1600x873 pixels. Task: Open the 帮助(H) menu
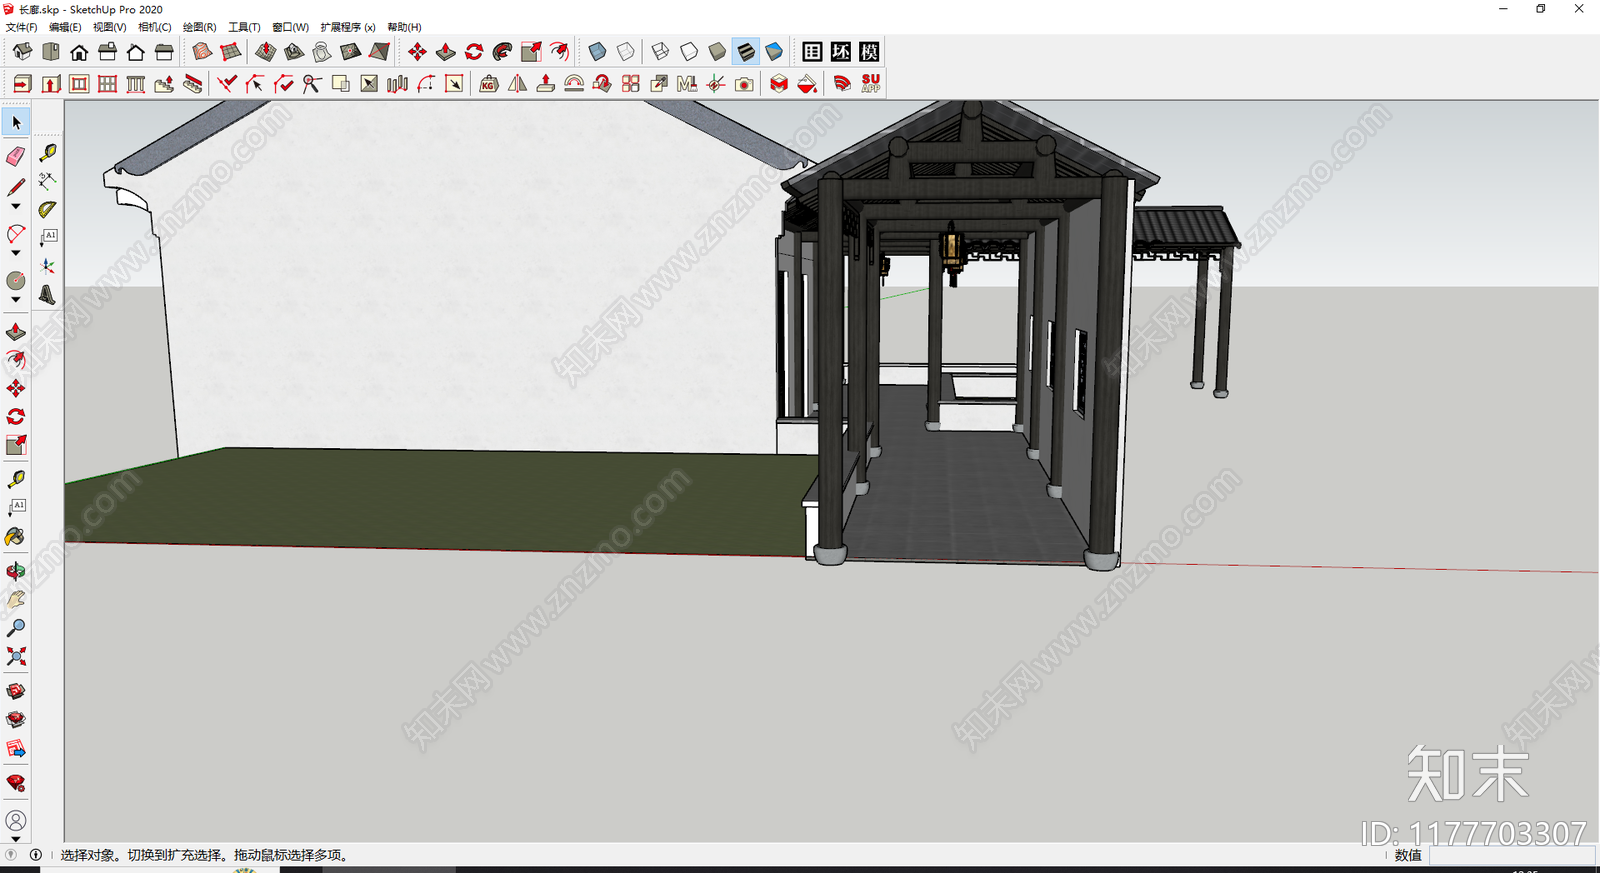click(x=404, y=27)
